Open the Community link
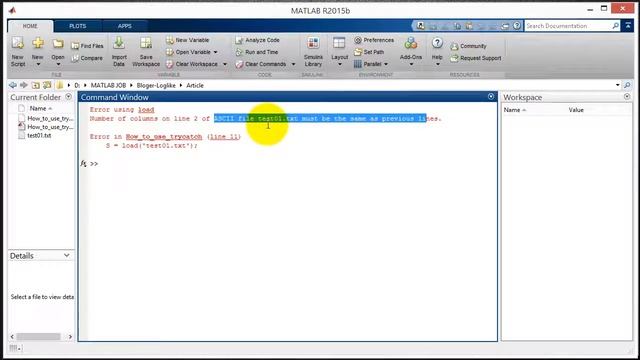Viewport: 640px width, 360px height. click(x=469, y=46)
